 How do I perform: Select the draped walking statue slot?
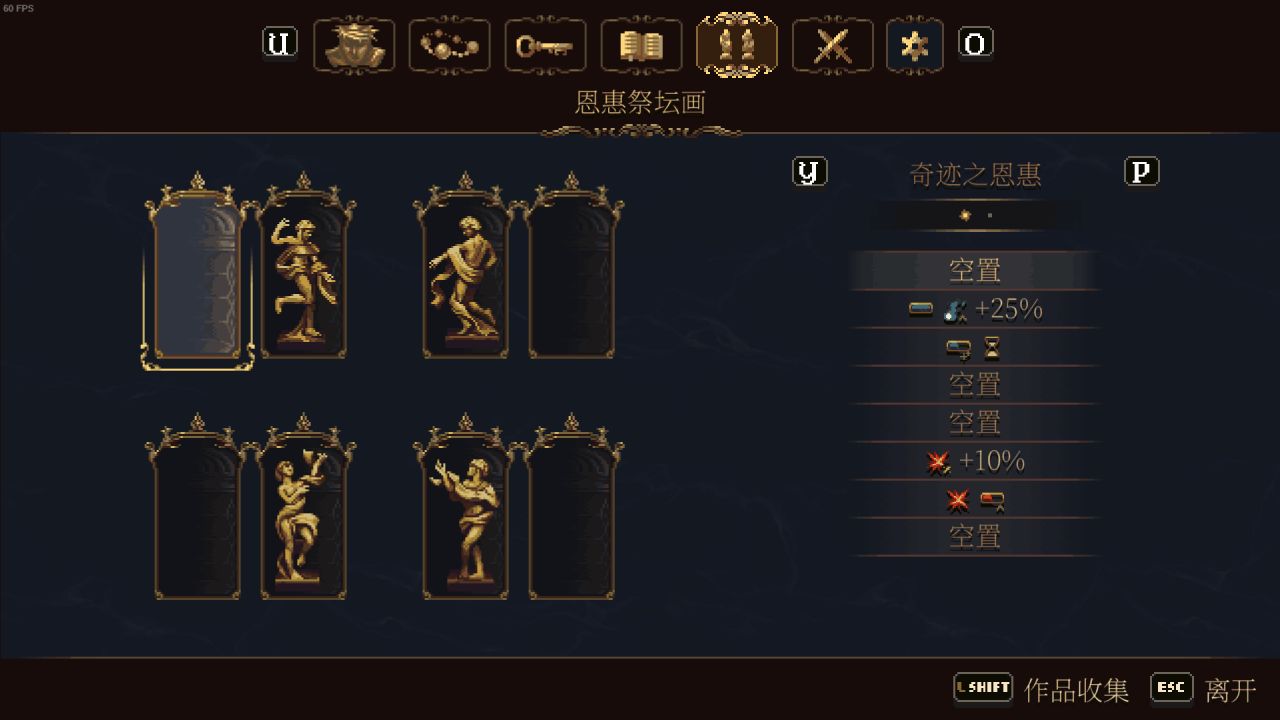pyautogui.click(x=466, y=266)
